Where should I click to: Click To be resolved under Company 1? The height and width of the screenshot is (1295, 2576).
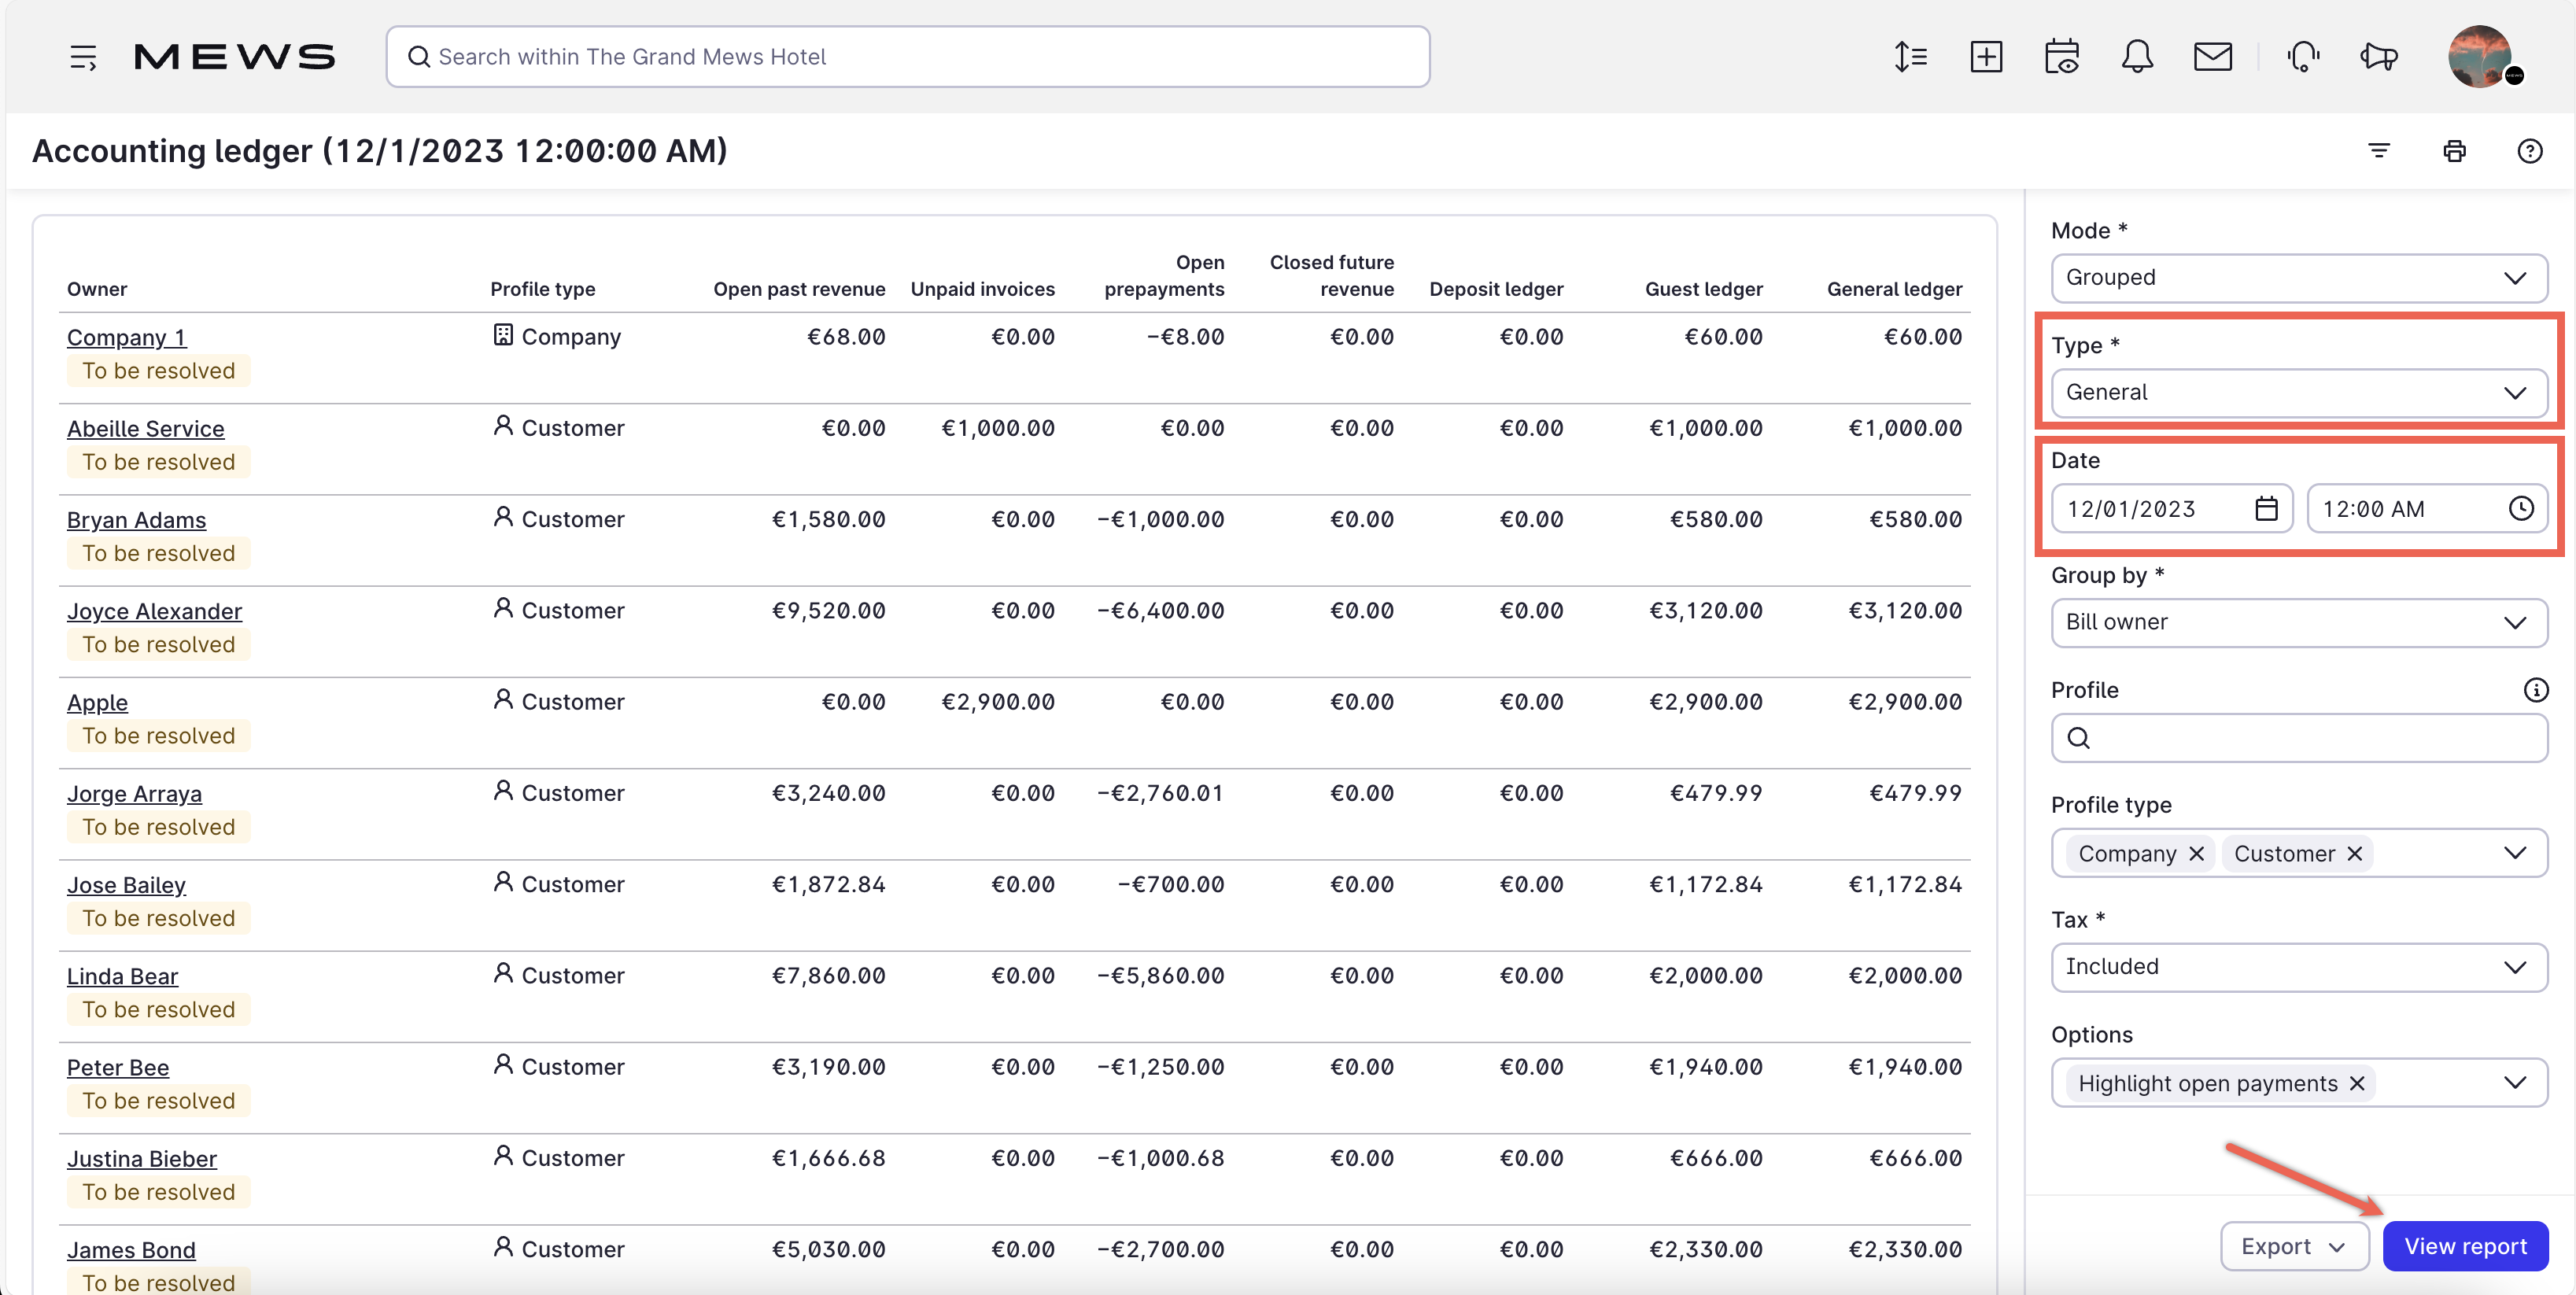point(158,371)
